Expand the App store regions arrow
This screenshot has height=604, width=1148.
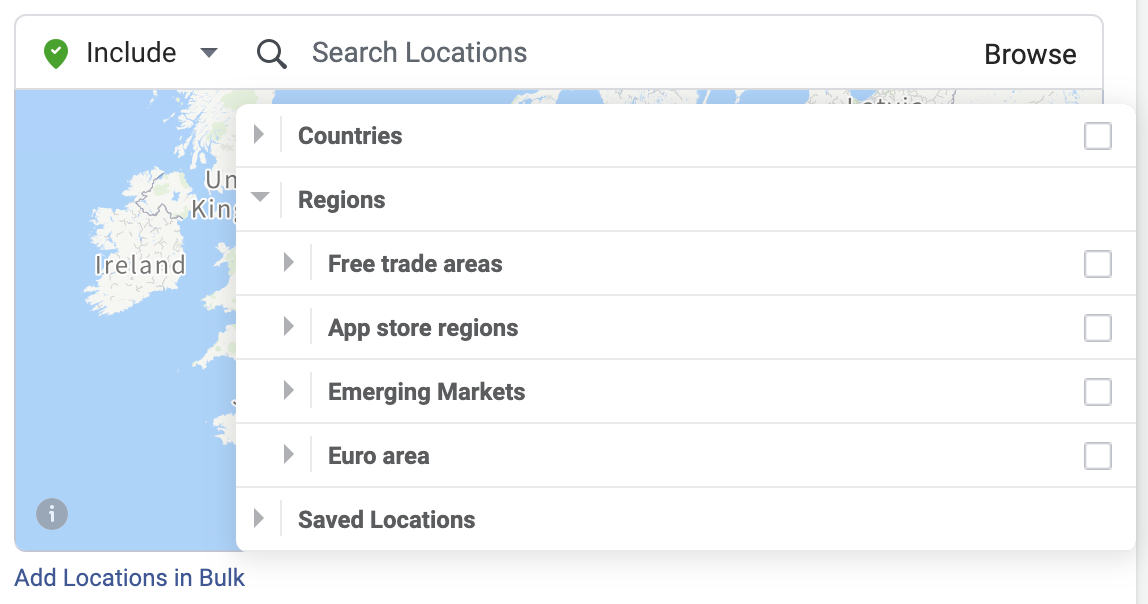(x=289, y=327)
